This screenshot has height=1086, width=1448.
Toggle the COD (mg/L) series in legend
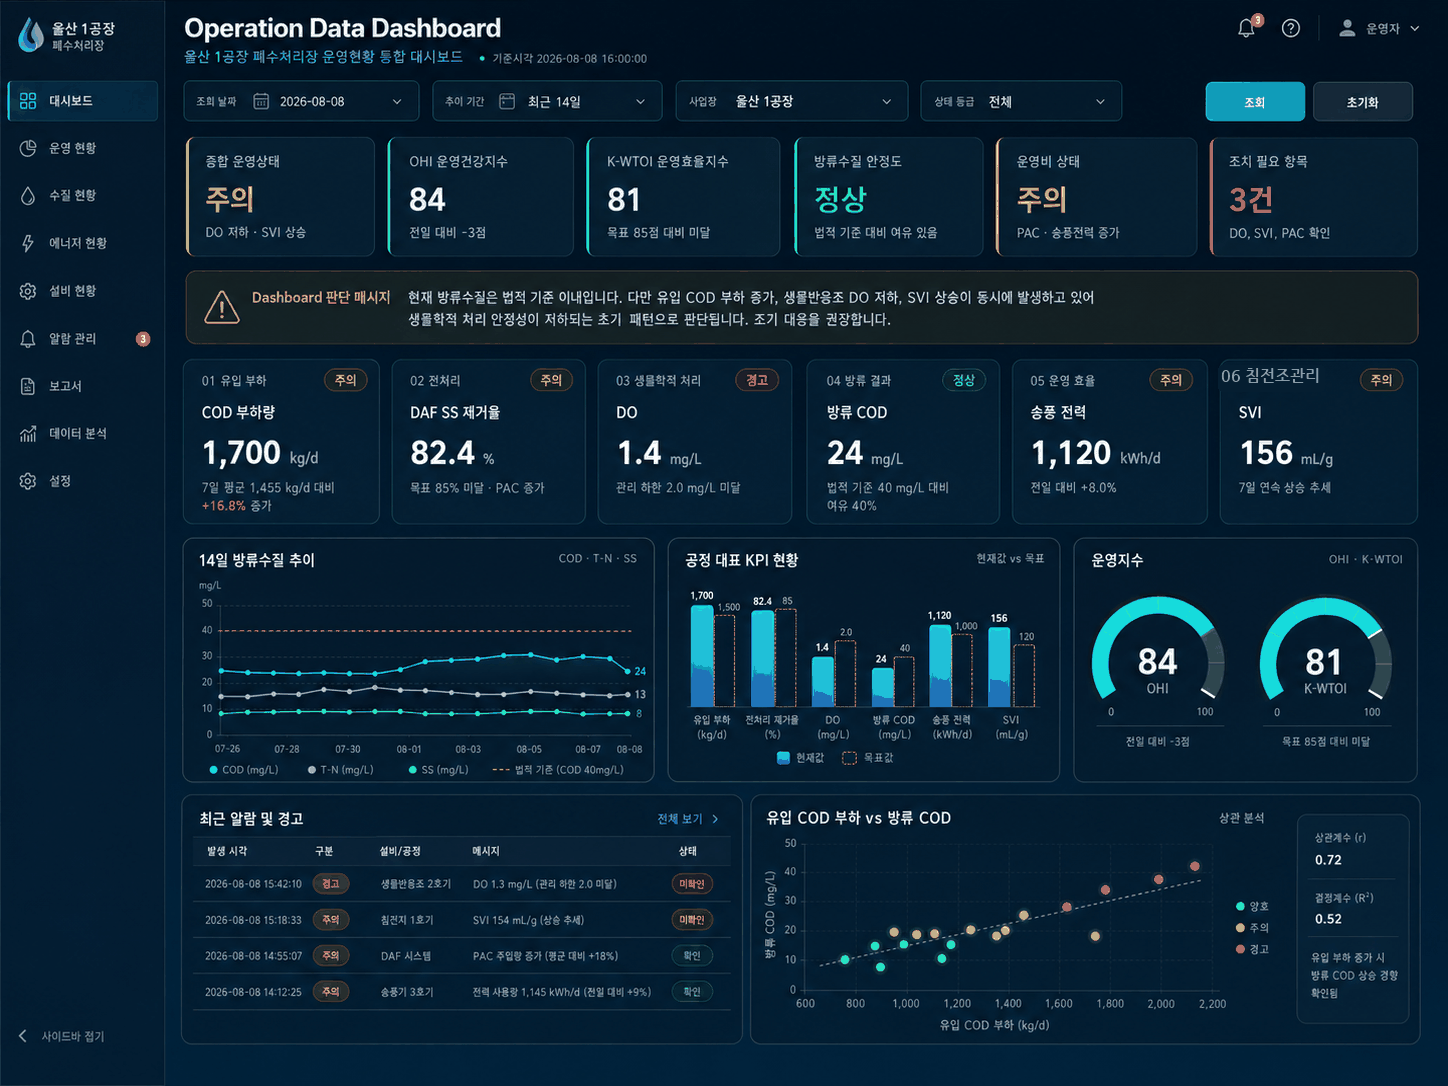pos(244,770)
